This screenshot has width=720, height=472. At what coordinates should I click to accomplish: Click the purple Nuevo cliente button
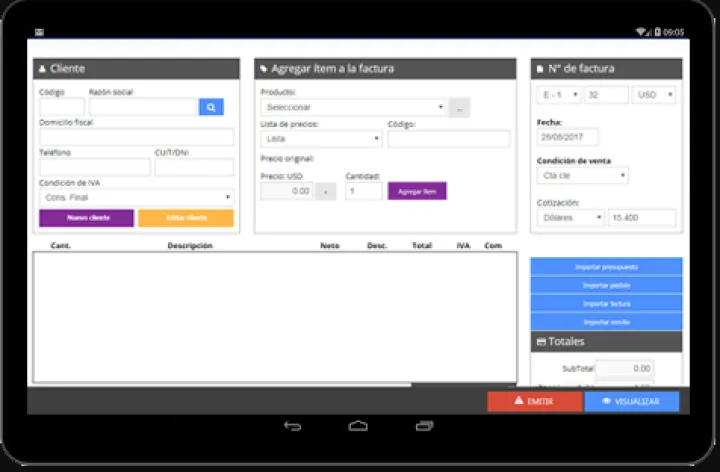[x=87, y=218]
